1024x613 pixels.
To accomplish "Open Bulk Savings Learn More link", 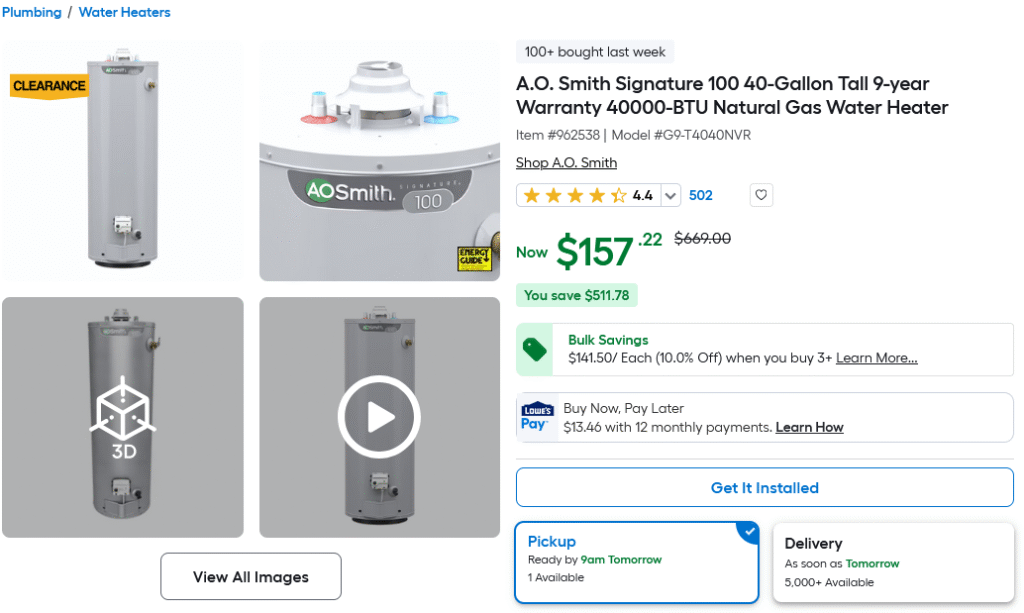I will point(876,358).
